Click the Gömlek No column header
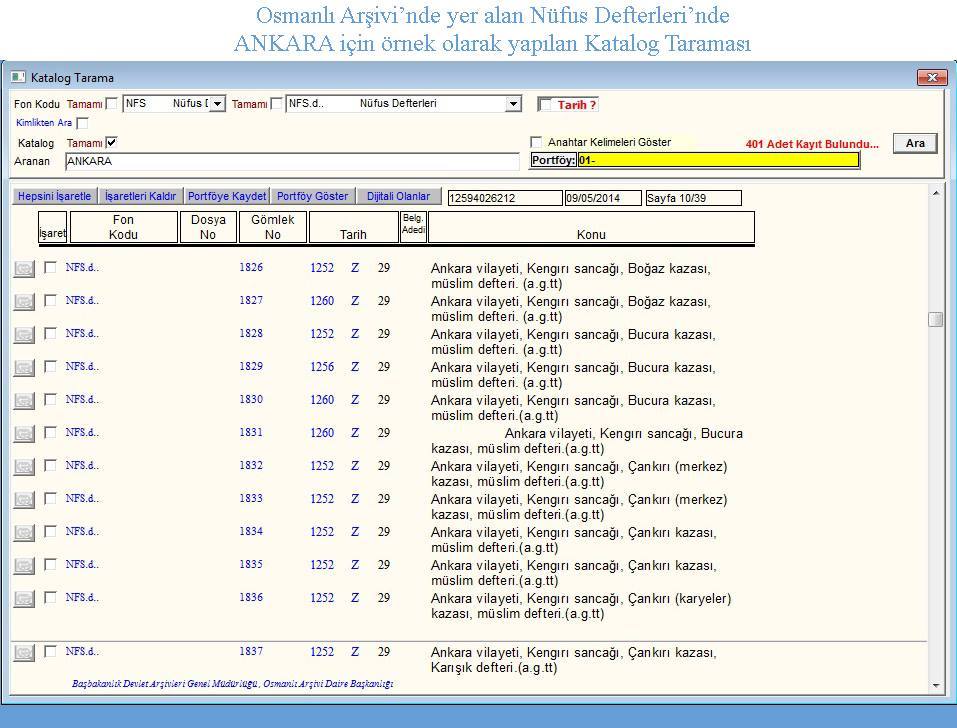Viewport: 957px width, 728px height. point(272,228)
